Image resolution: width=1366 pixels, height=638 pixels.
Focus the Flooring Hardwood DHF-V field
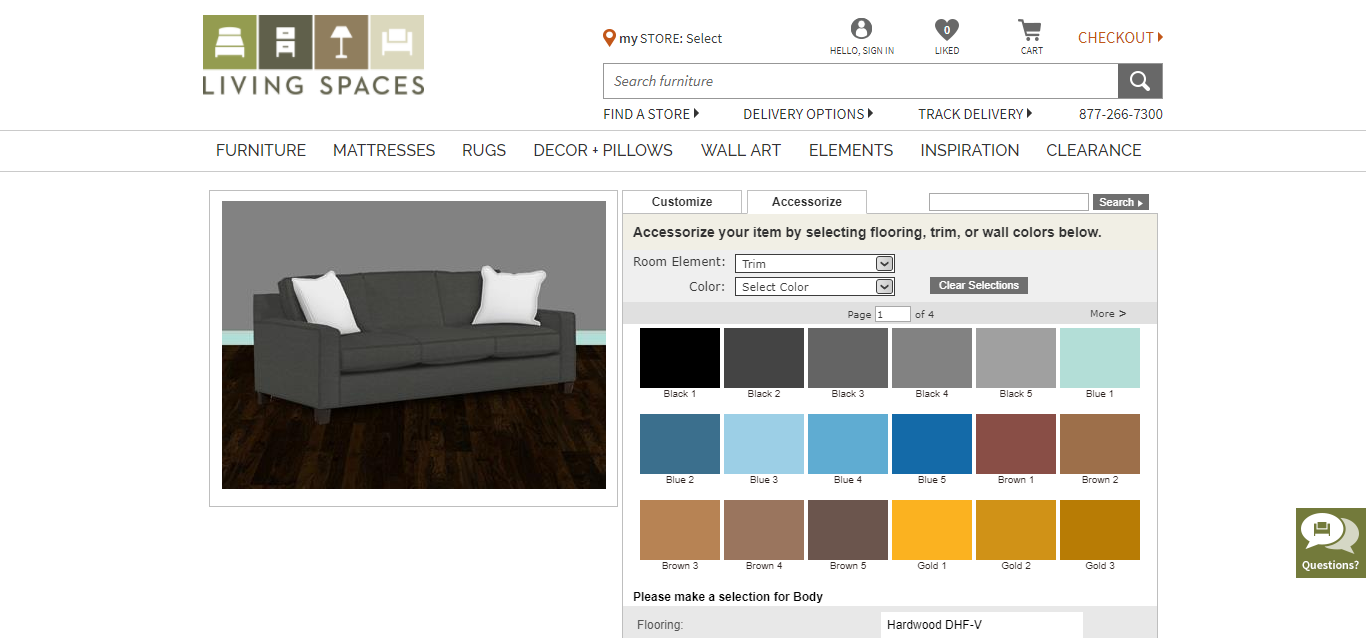coord(982,625)
